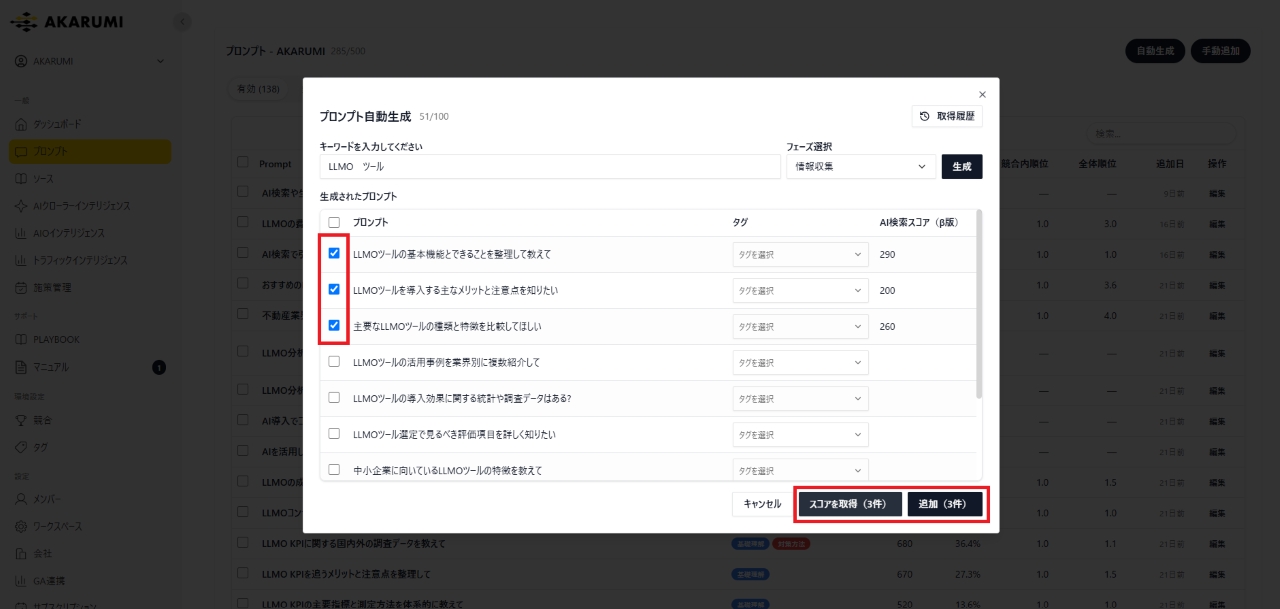Toggle the select-all checkbox in the generated prompts header
This screenshot has width=1280, height=609.
[x=334, y=222]
